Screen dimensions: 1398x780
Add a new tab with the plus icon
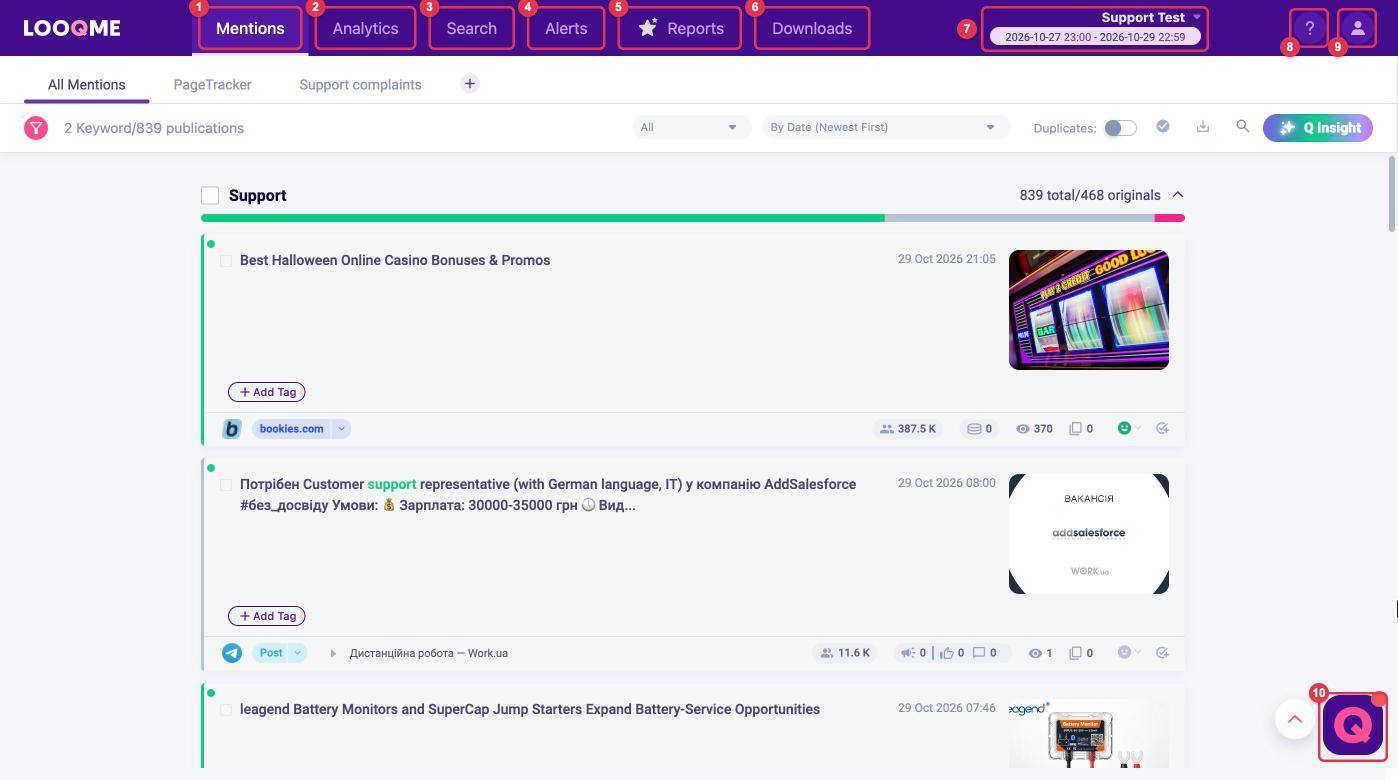pos(470,84)
